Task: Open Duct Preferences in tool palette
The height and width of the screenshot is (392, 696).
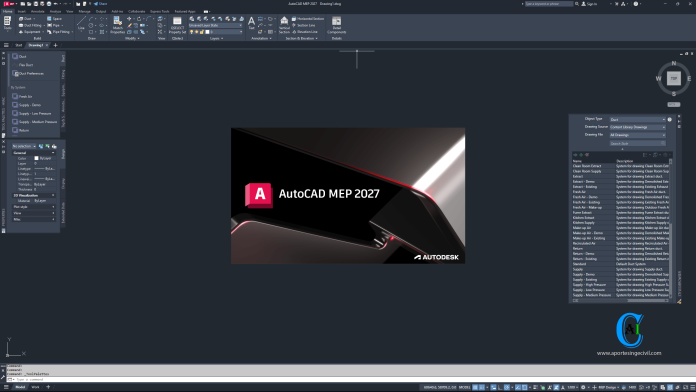Action: (x=28, y=73)
